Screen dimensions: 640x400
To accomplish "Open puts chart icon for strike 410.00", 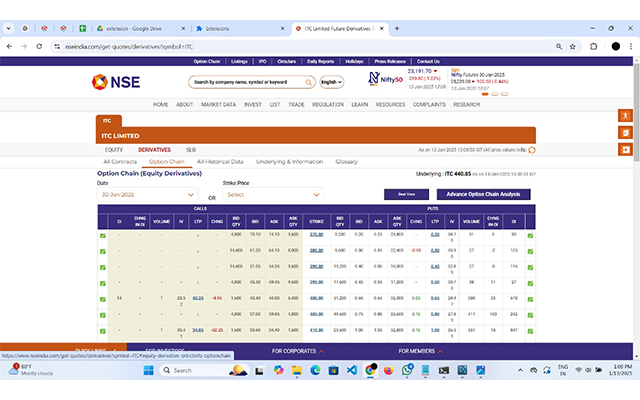I will coord(530,331).
